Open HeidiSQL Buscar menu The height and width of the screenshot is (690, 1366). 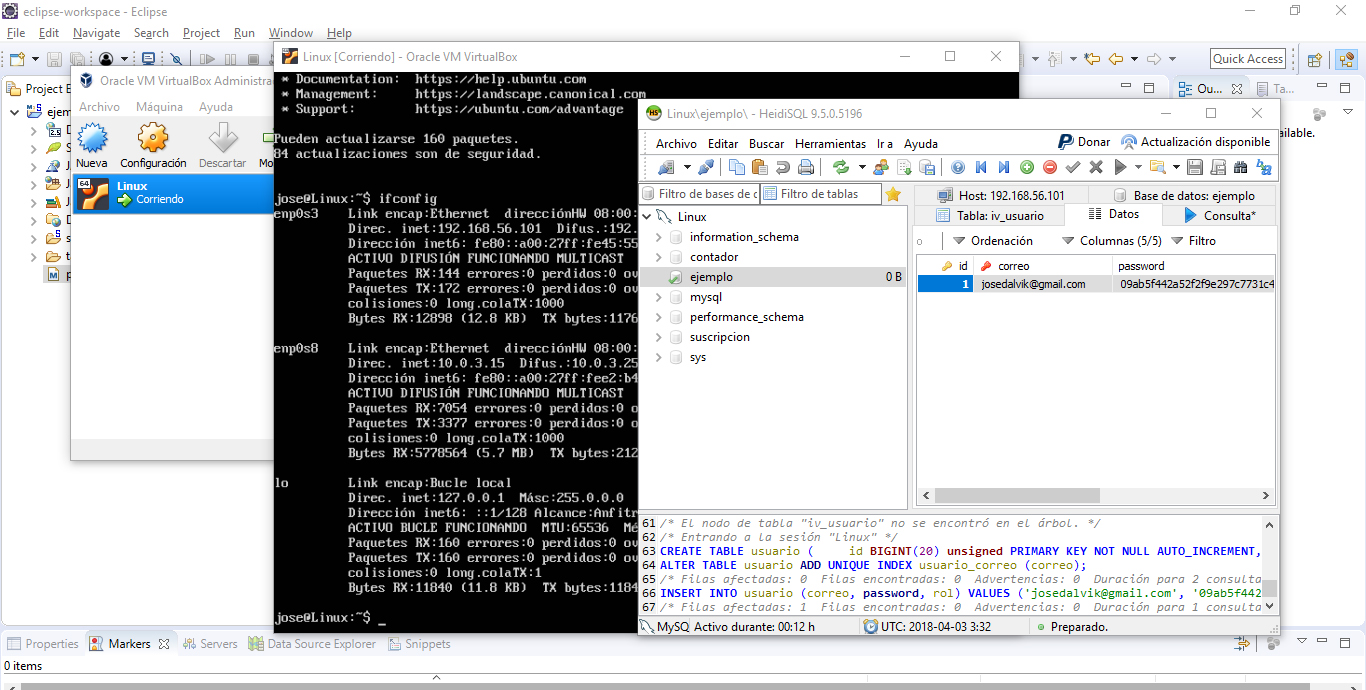point(767,144)
